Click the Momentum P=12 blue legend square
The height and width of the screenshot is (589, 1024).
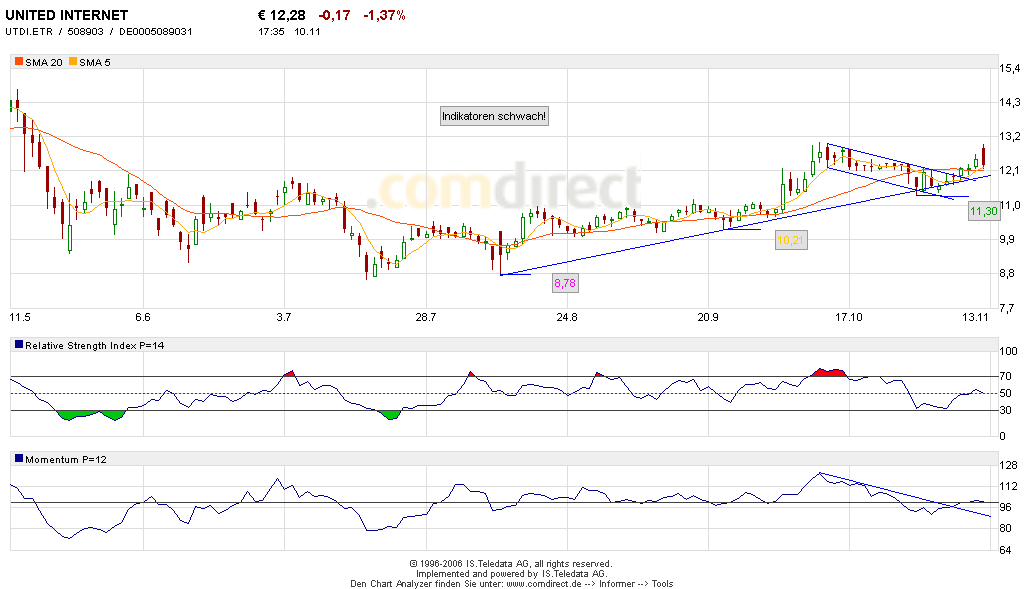pyautogui.click(x=19, y=458)
